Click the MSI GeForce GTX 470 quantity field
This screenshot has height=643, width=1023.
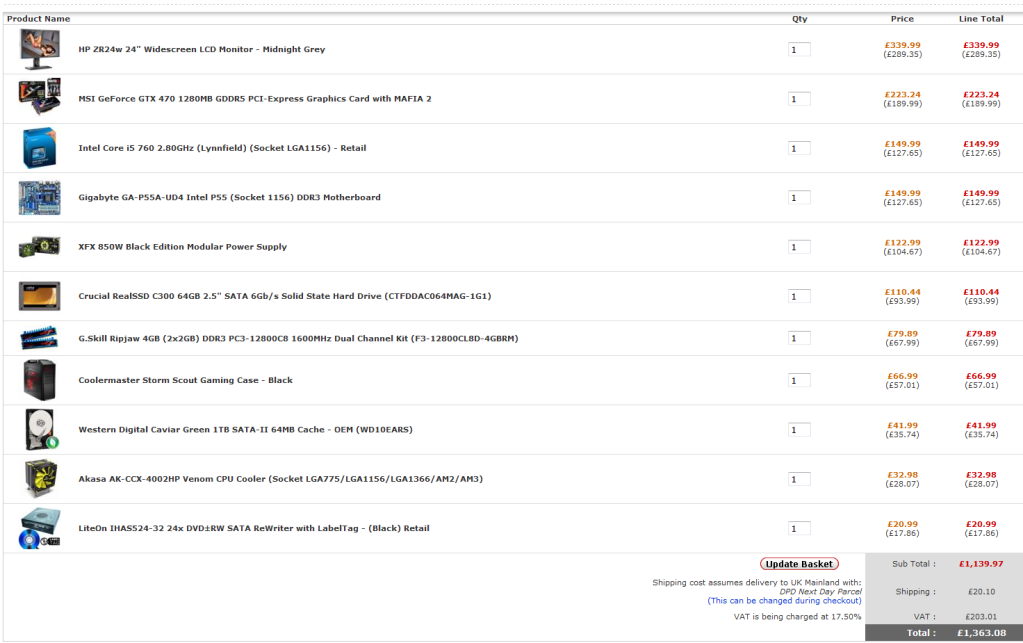pos(799,99)
